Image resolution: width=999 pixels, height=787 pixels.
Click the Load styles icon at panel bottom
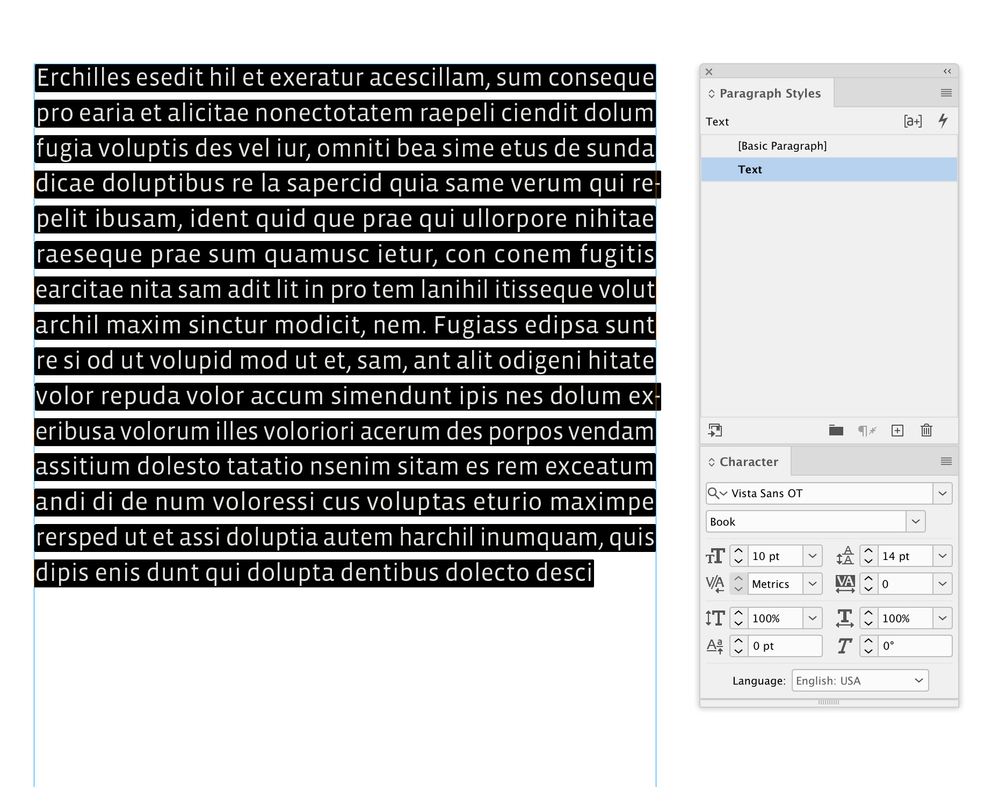715,430
